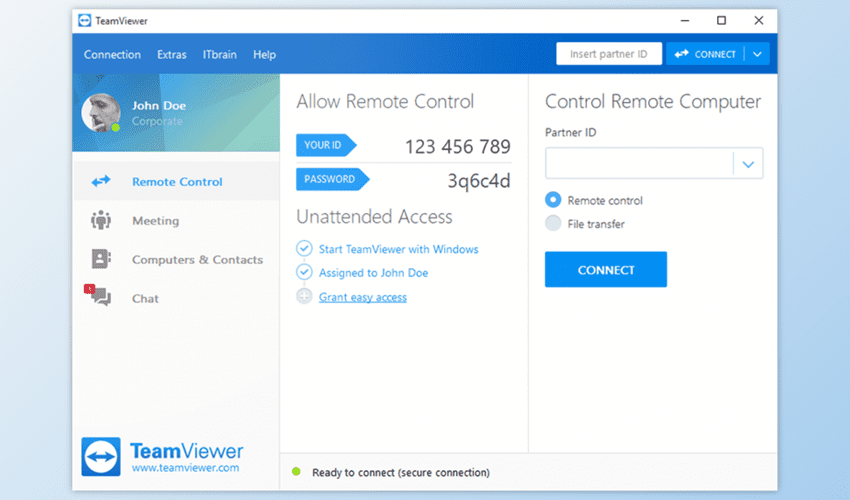Viewport: 850px width, 500px height.
Task: Click the Meeting people icon
Action: [x=101, y=220]
